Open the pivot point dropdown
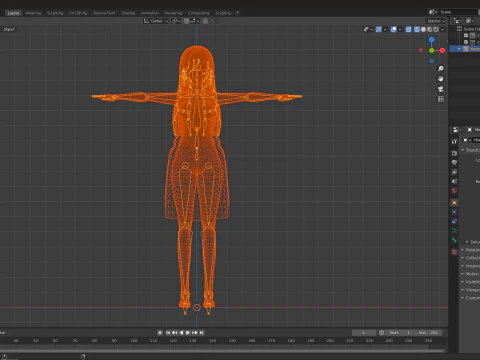Viewport: 480px width, 360px height. [x=176, y=21]
